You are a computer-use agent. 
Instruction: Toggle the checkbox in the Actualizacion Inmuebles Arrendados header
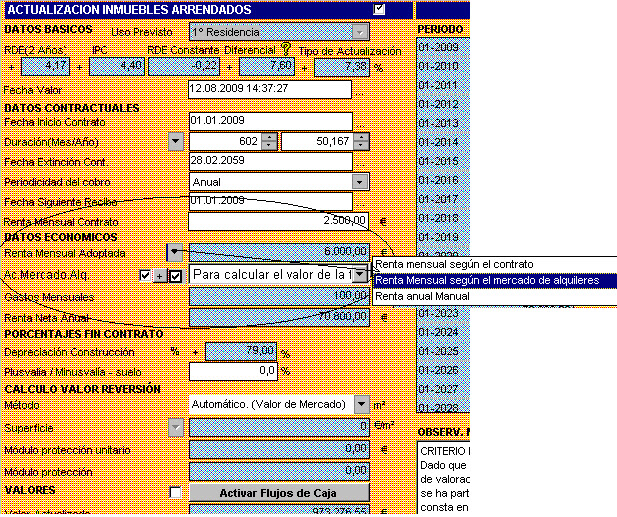click(x=379, y=9)
